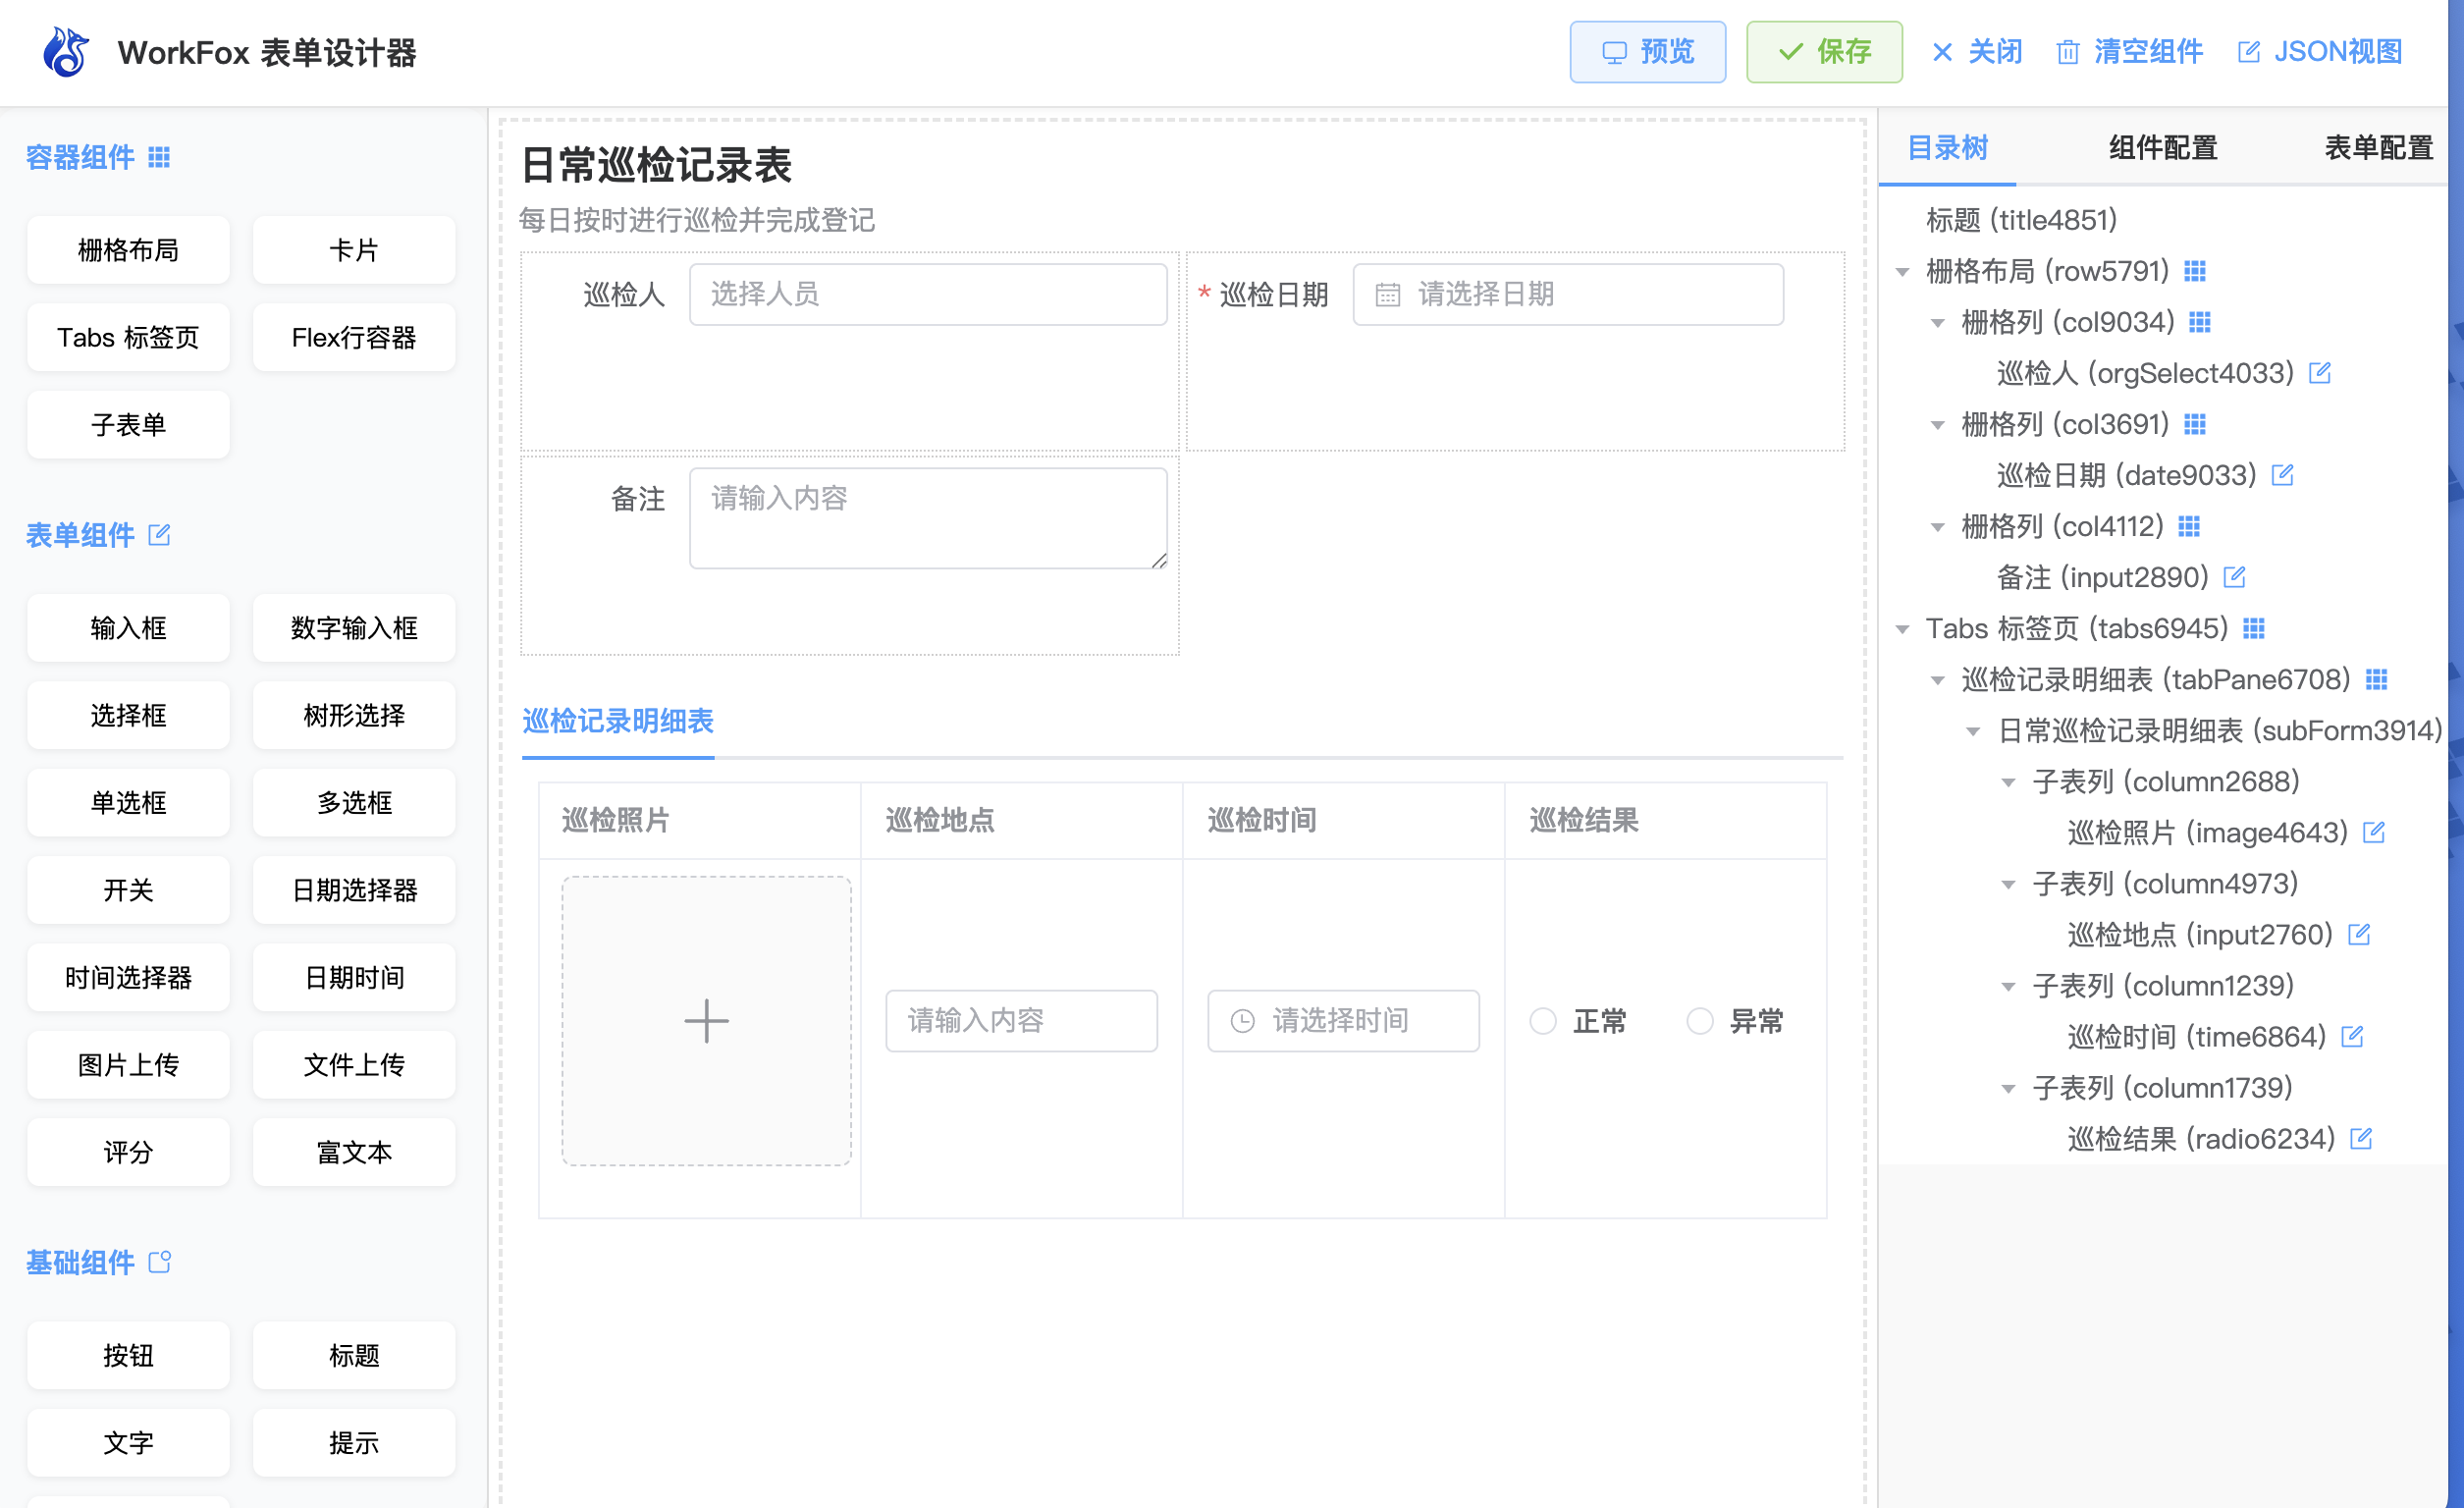
Task: Open the 巡检时间 time picker field
Action: click(x=1343, y=1020)
